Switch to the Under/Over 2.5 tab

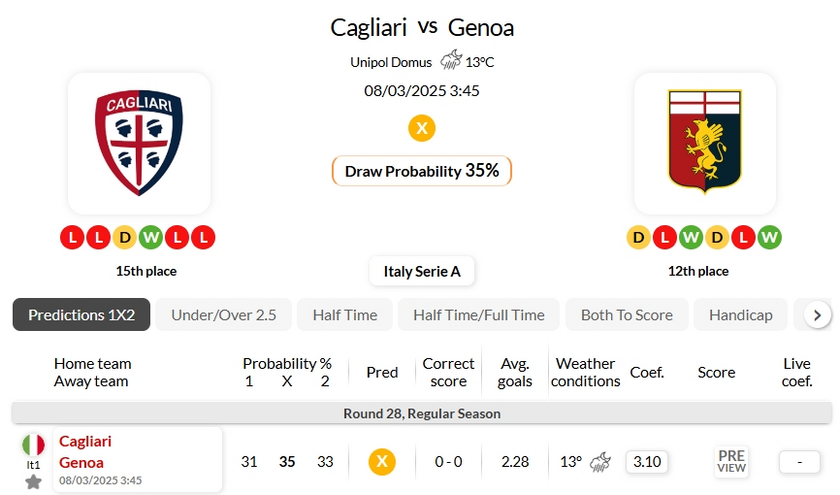tap(224, 314)
